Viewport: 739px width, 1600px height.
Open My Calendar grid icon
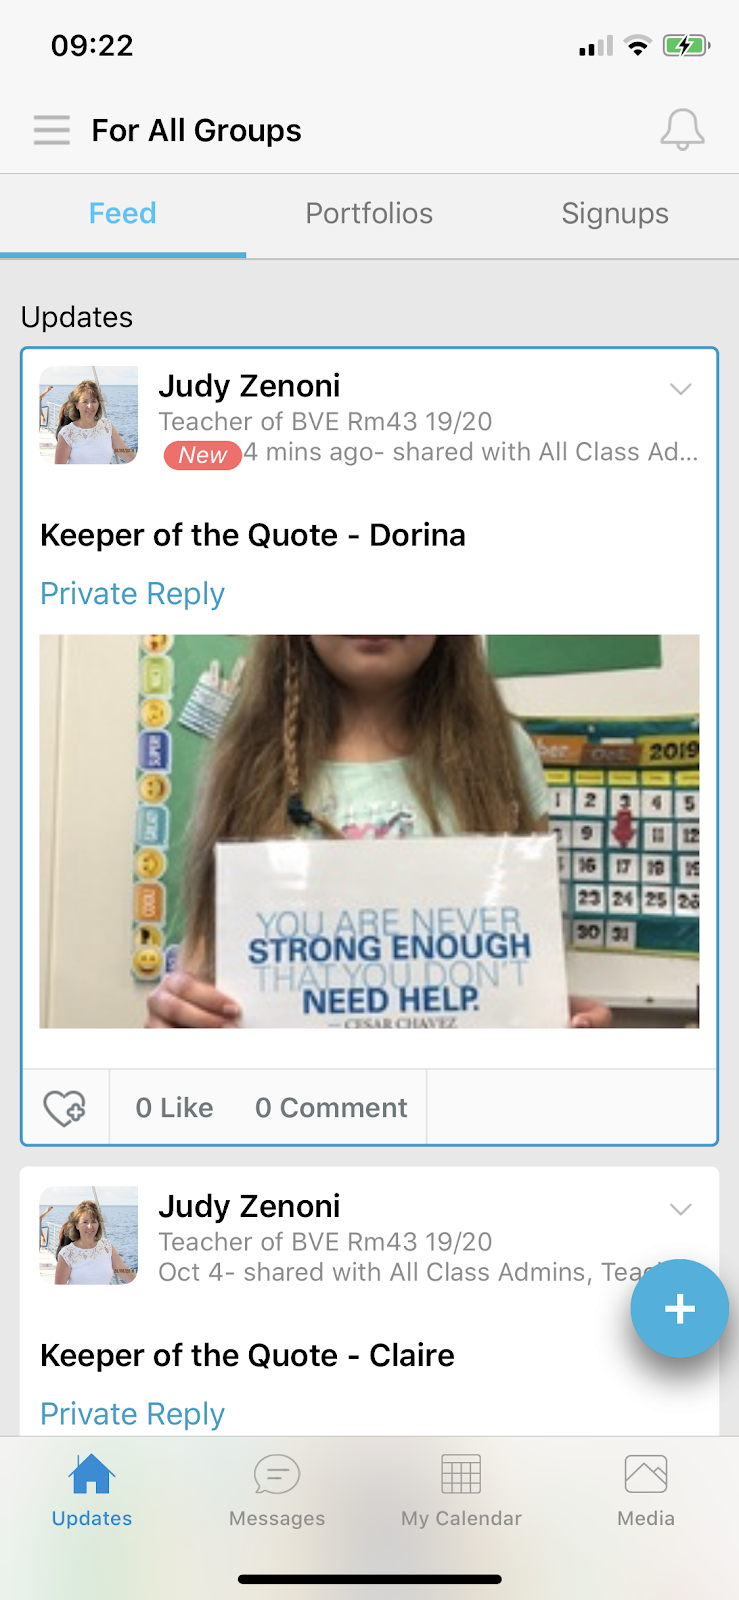[461, 1473]
